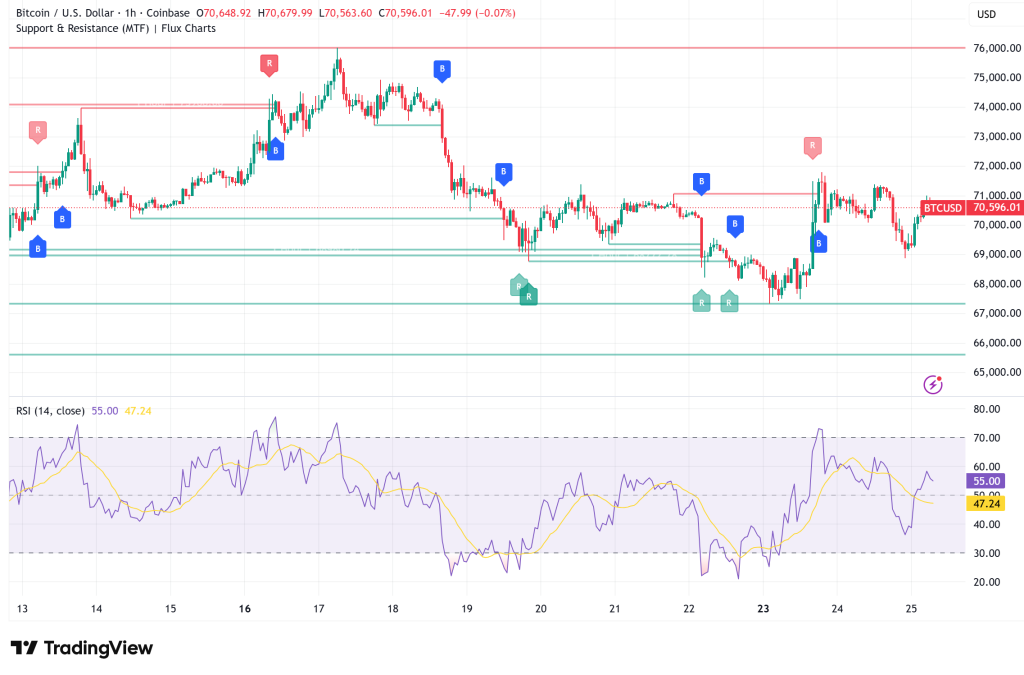Viewport: 1024px width, 675px height.
Task: Click the RSI (14, close) indicator label
Action: click(50, 410)
